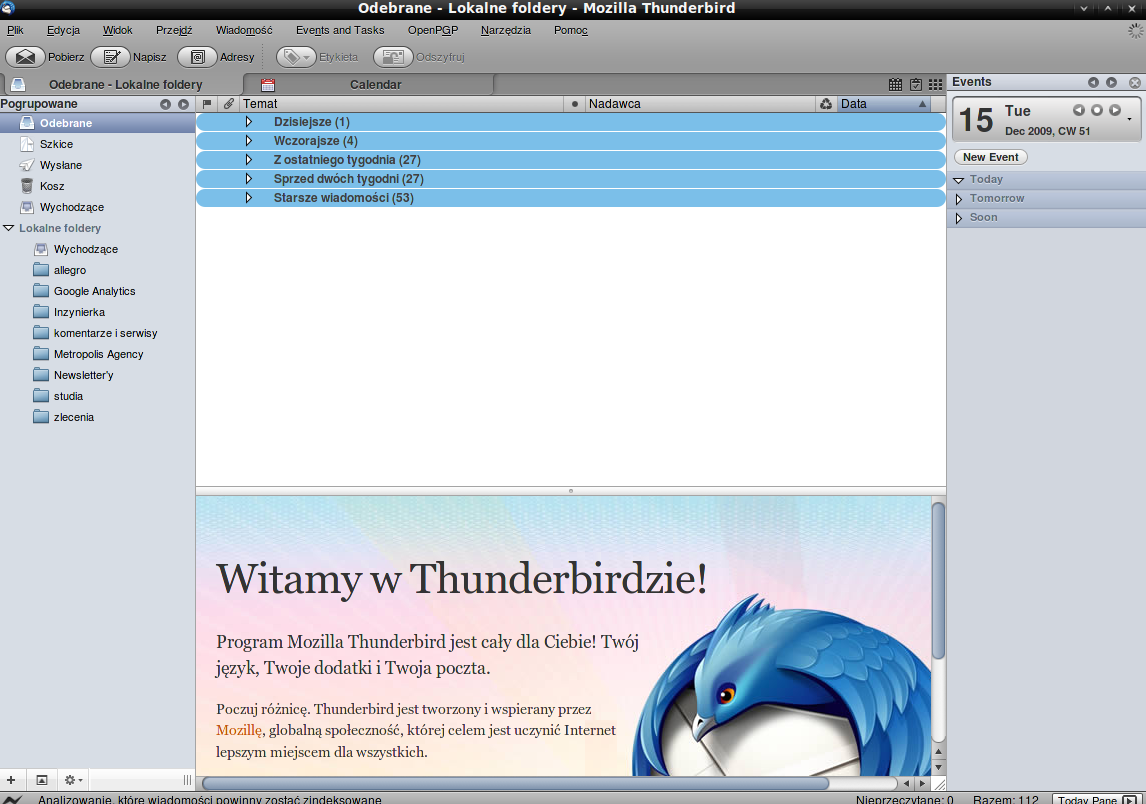This screenshot has width=1146, height=804.
Task: Click the attachment paperclip column header
Action: (229, 104)
